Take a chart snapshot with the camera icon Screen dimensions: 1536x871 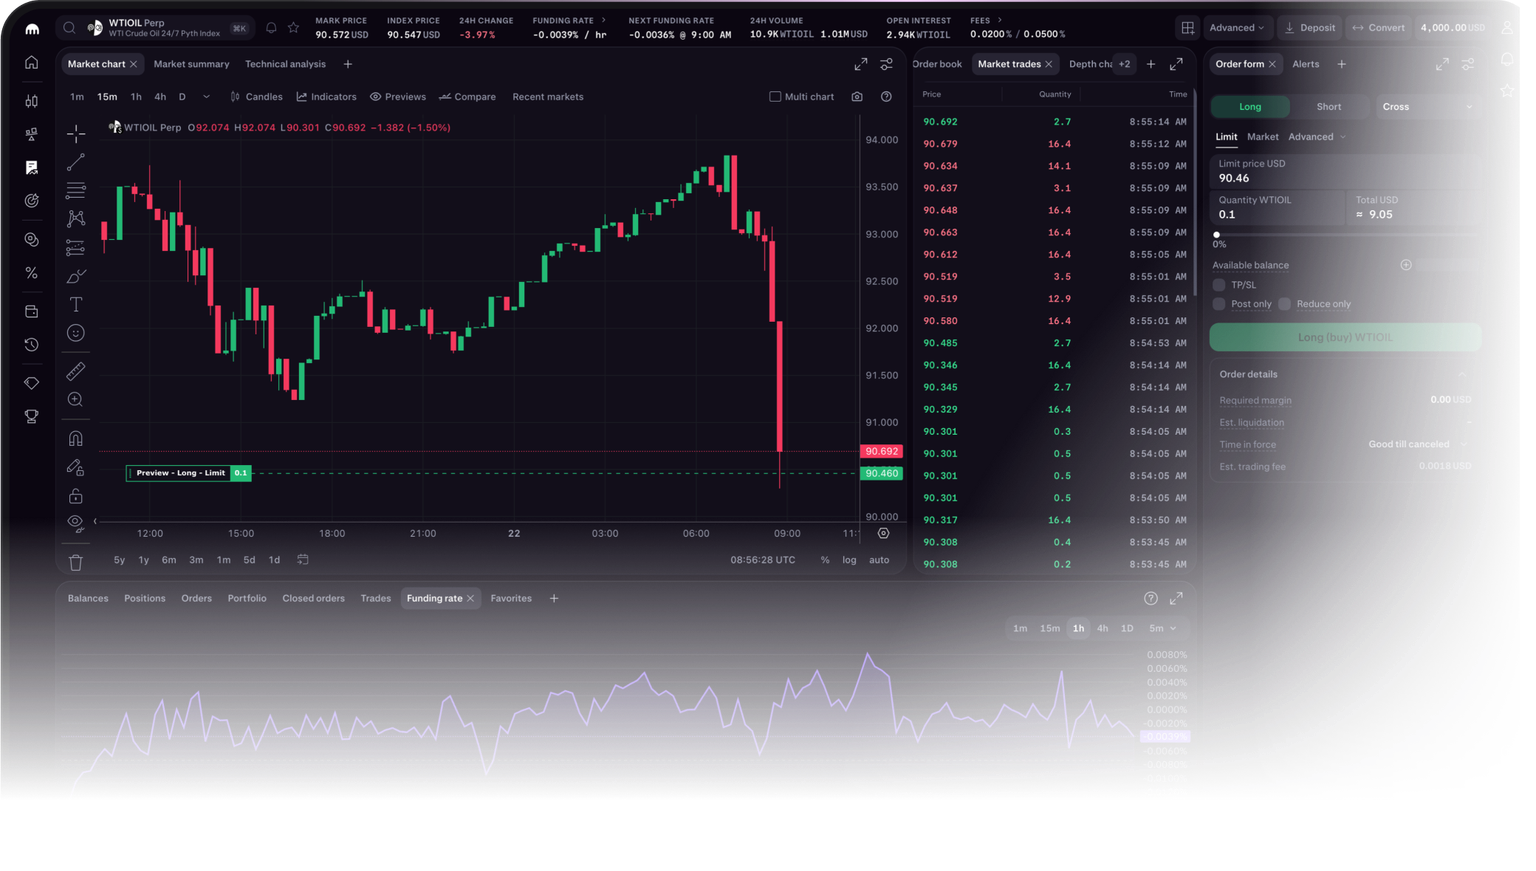pos(857,97)
